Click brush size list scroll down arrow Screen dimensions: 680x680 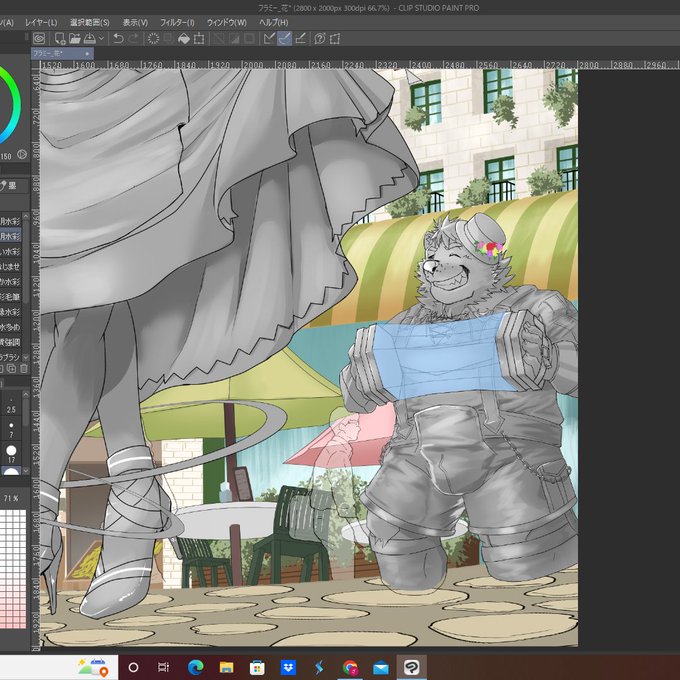click(26, 471)
